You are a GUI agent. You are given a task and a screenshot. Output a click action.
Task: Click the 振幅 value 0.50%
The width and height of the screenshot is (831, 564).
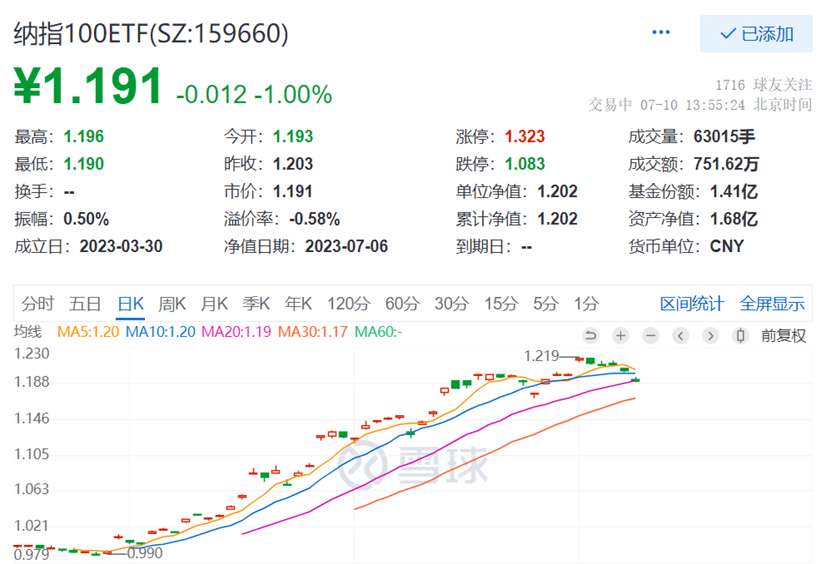pos(86,219)
